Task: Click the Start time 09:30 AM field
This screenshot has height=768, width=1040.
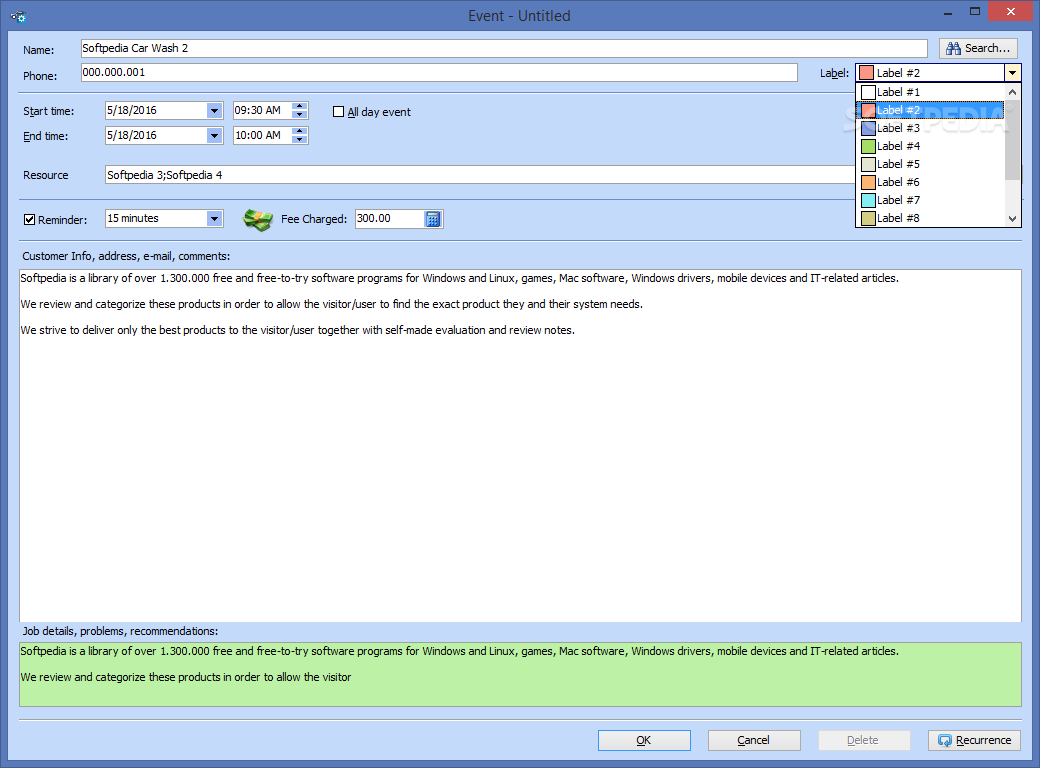Action: [263, 111]
